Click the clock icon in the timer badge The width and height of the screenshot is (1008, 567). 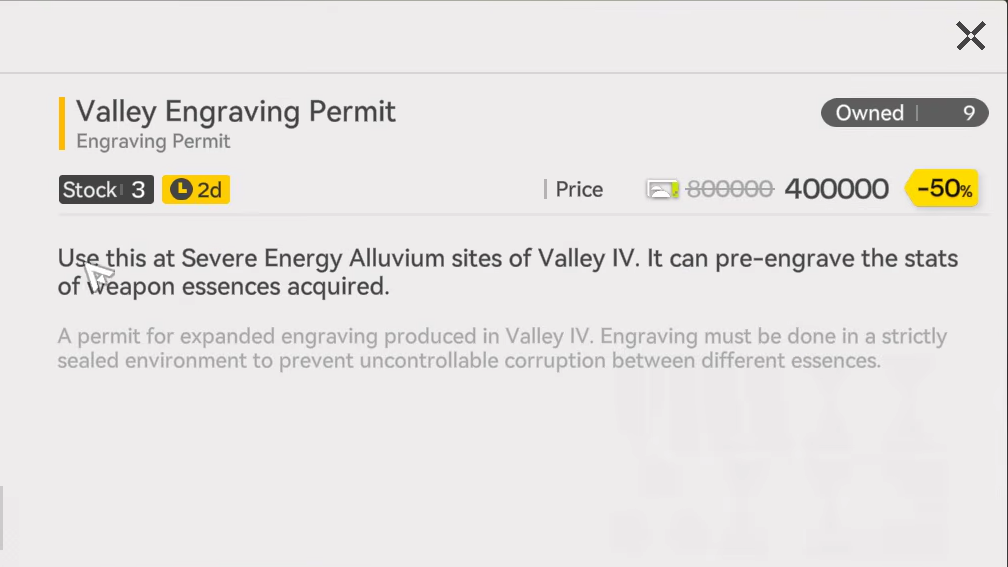180,189
